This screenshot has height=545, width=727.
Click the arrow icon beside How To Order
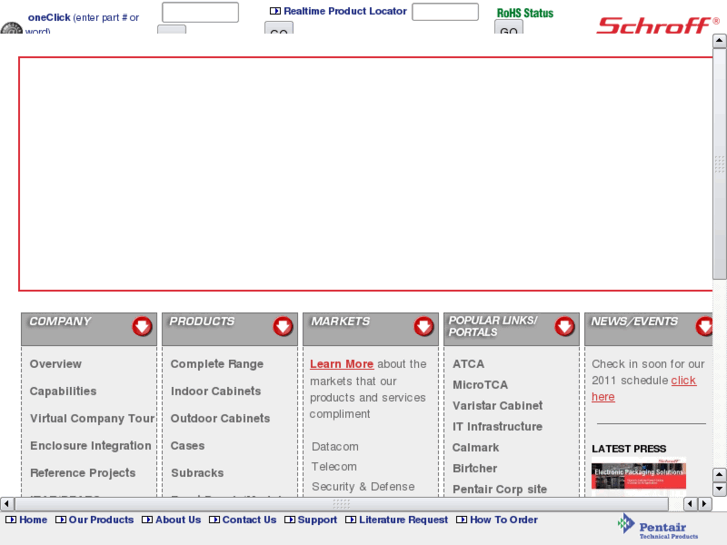coord(461,519)
